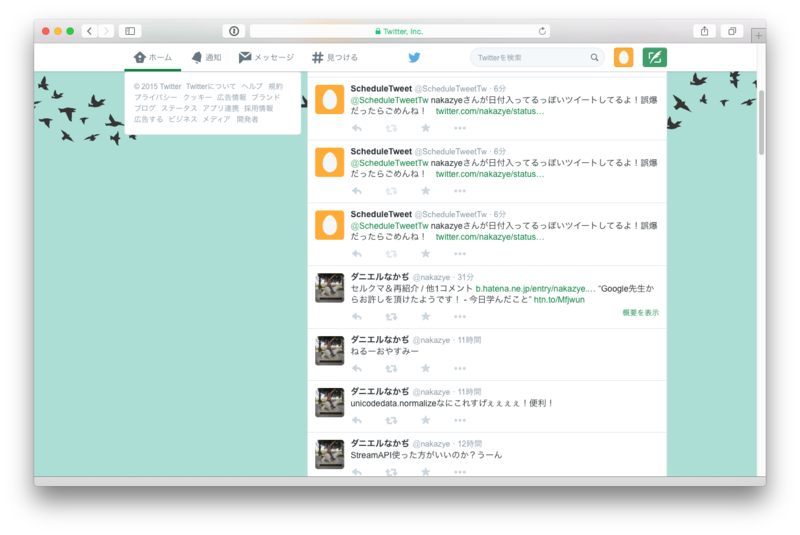Reply to the セルクマ＆再紹介 tweet
This screenshot has width=800, height=535.
pyautogui.click(x=357, y=317)
